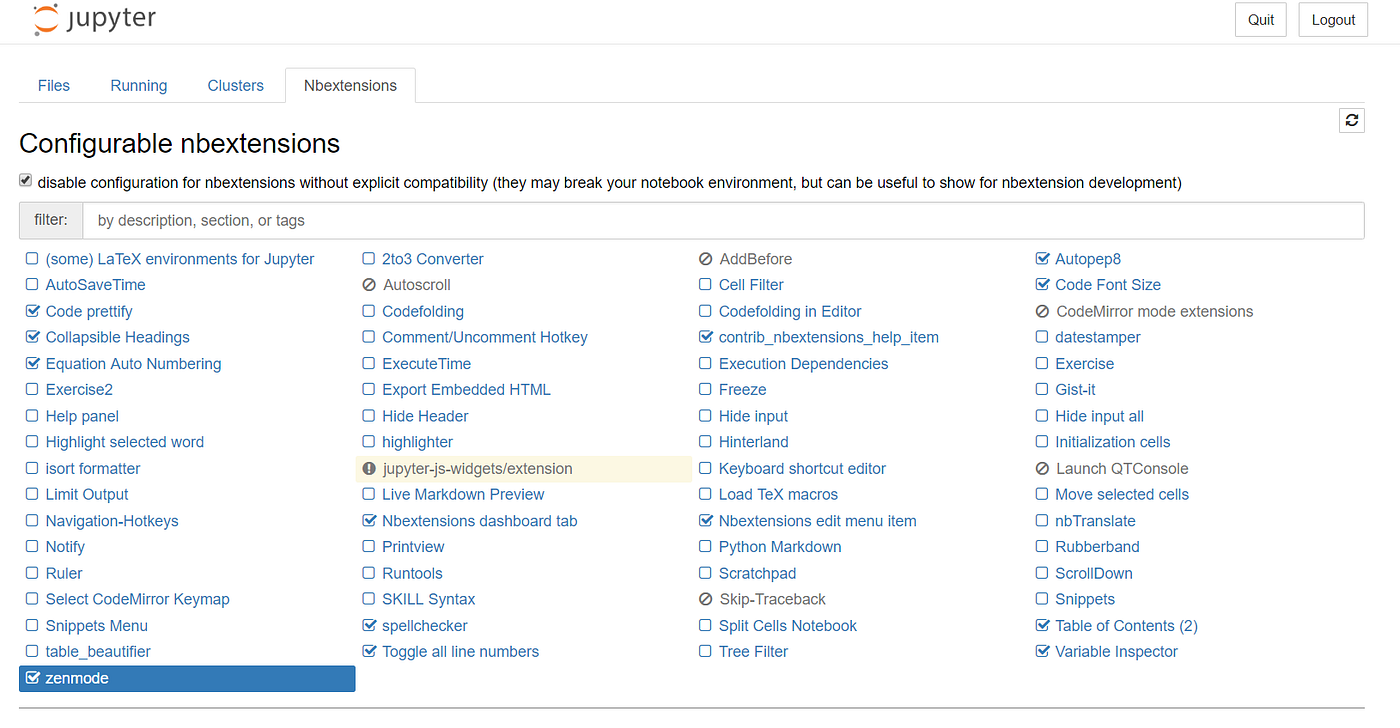Image resolution: width=1400 pixels, height=728 pixels.
Task: Click the incompatible icon next to Autoscroll
Action: [x=369, y=285]
